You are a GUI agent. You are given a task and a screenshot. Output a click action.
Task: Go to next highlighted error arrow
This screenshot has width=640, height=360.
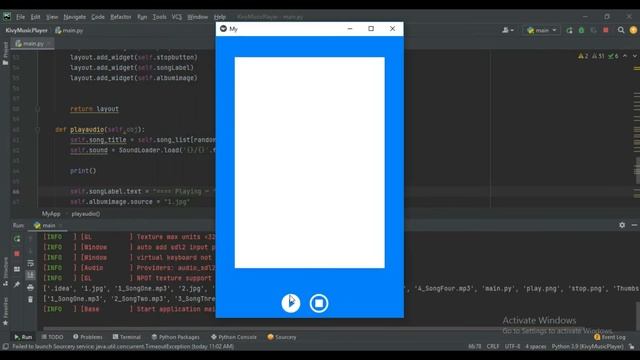tap(635, 56)
